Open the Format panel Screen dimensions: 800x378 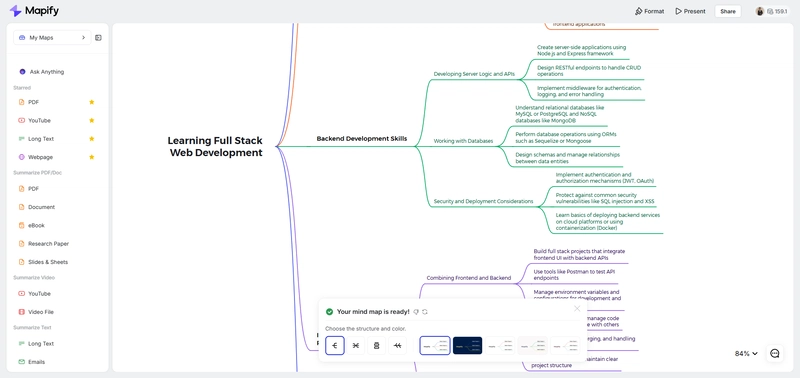[649, 11]
